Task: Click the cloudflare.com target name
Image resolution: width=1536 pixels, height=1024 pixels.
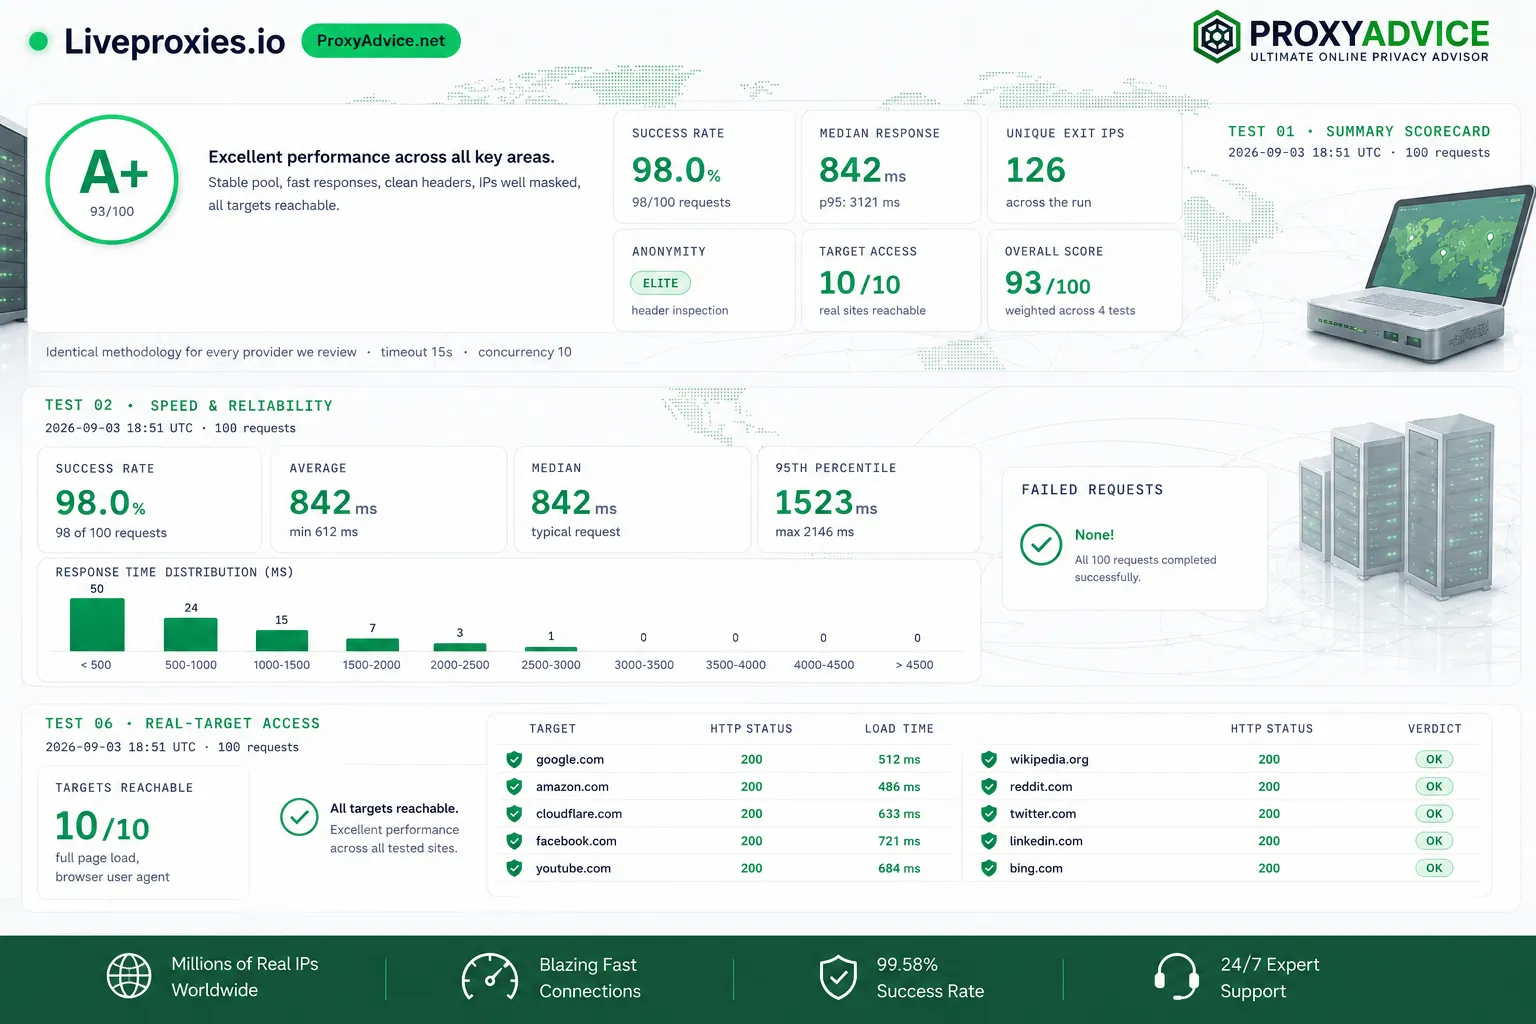Action: point(579,814)
